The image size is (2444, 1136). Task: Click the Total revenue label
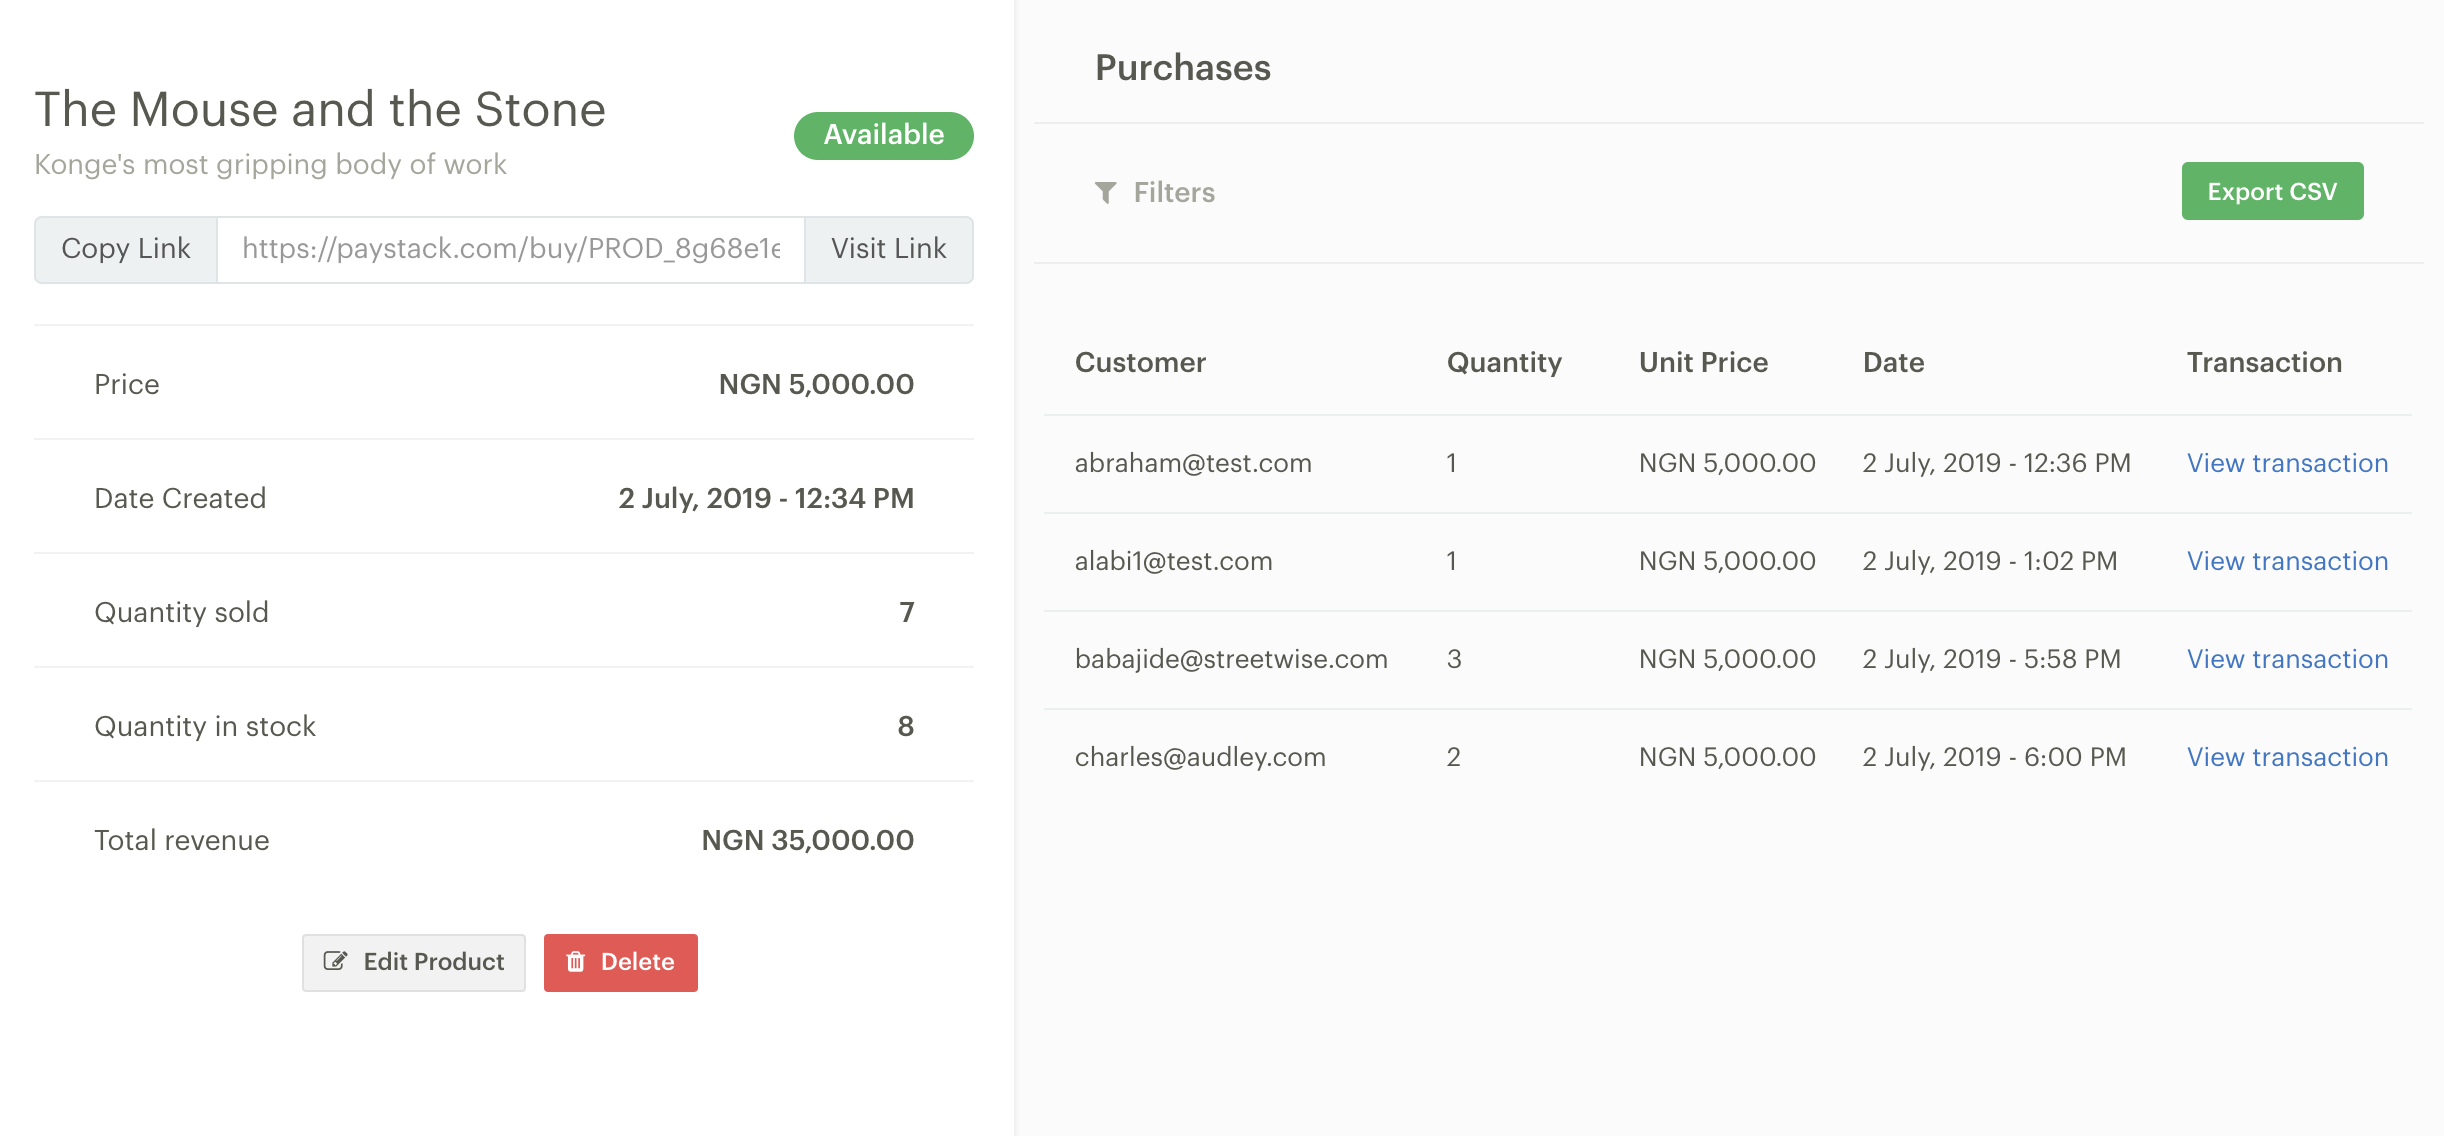point(182,840)
